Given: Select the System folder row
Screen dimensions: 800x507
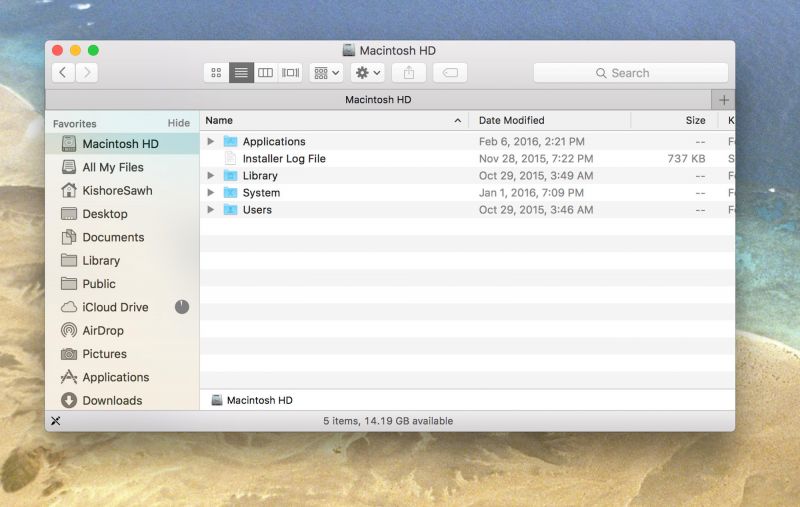Looking at the screenshot, I should point(467,193).
